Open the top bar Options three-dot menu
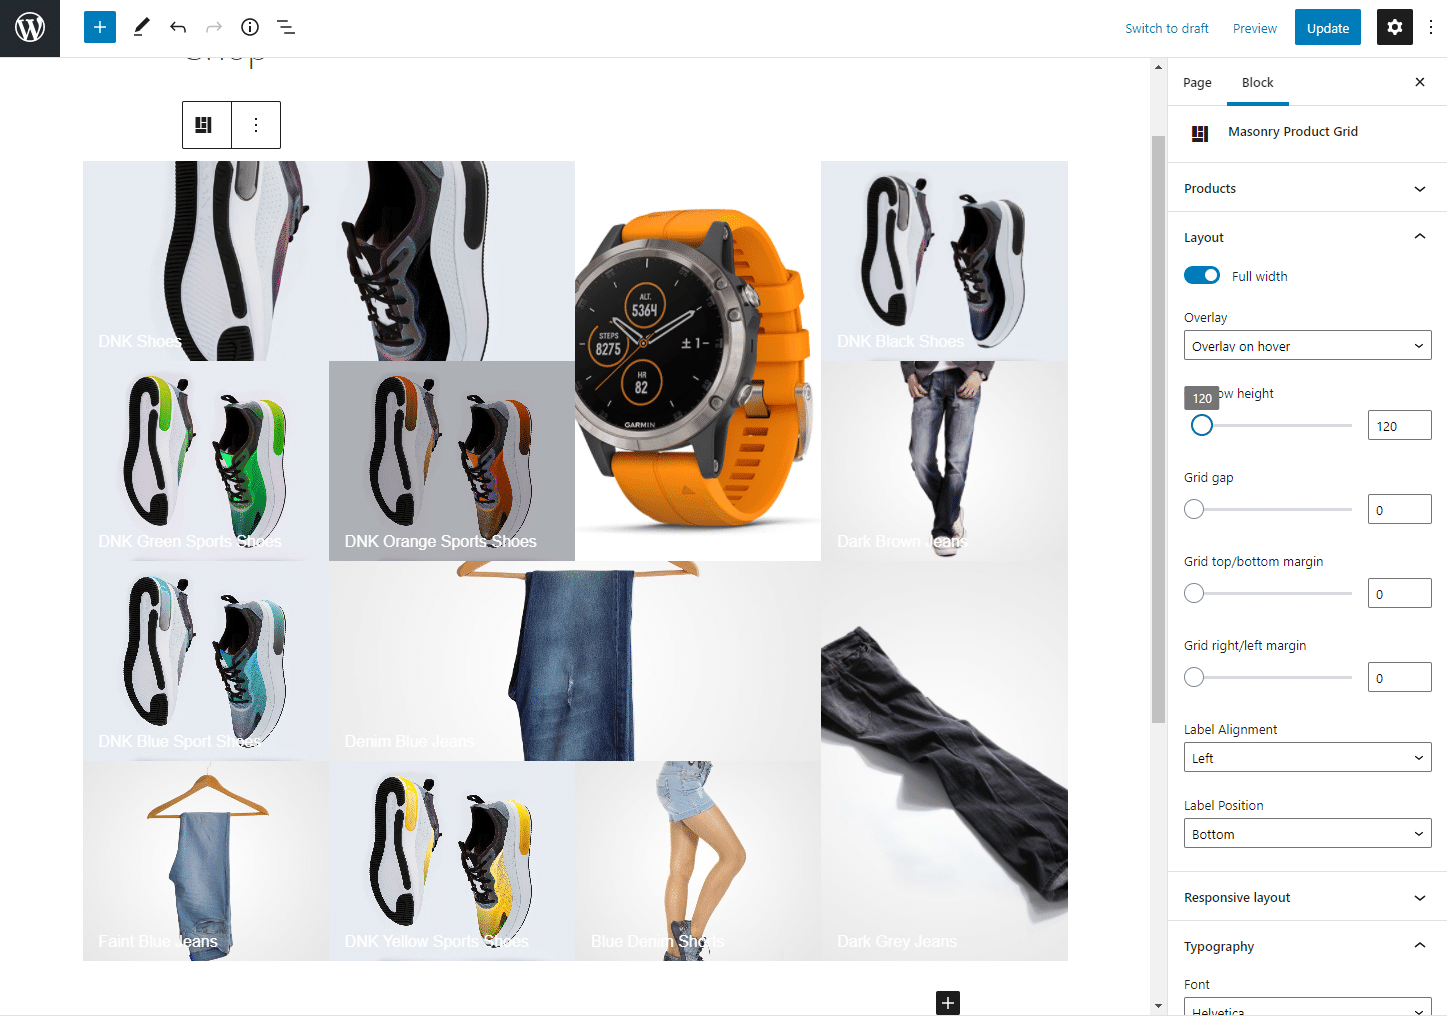The height and width of the screenshot is (1018, 1447). (x=1431, y=27)
